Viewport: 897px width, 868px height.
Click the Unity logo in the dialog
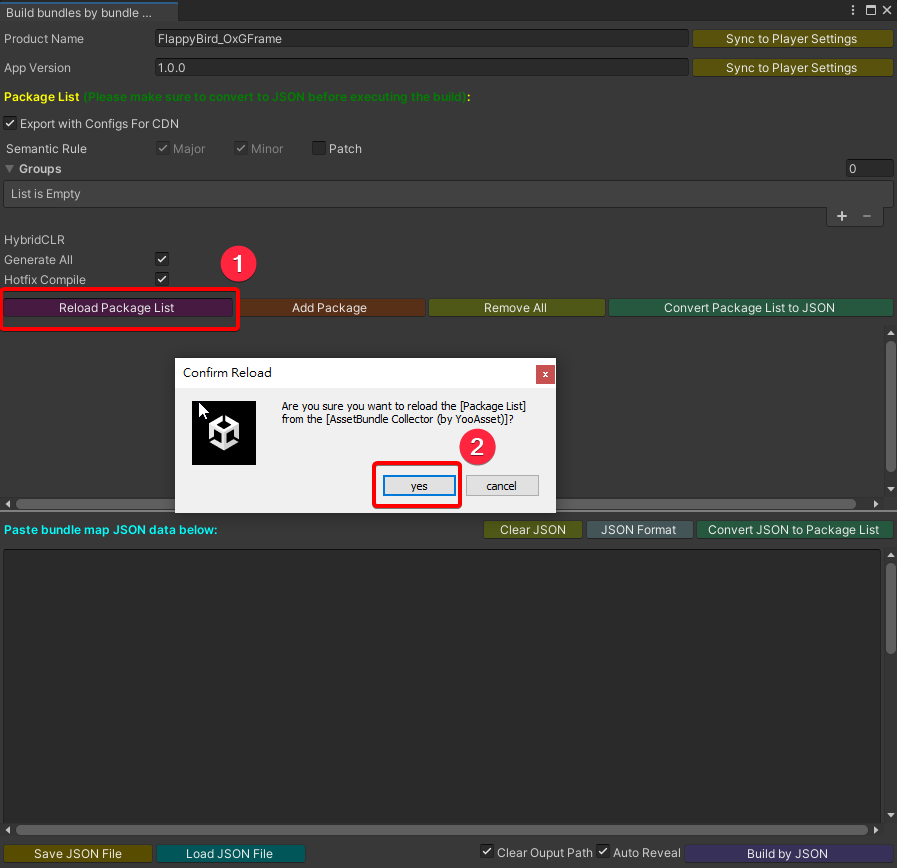click(224, 433)
